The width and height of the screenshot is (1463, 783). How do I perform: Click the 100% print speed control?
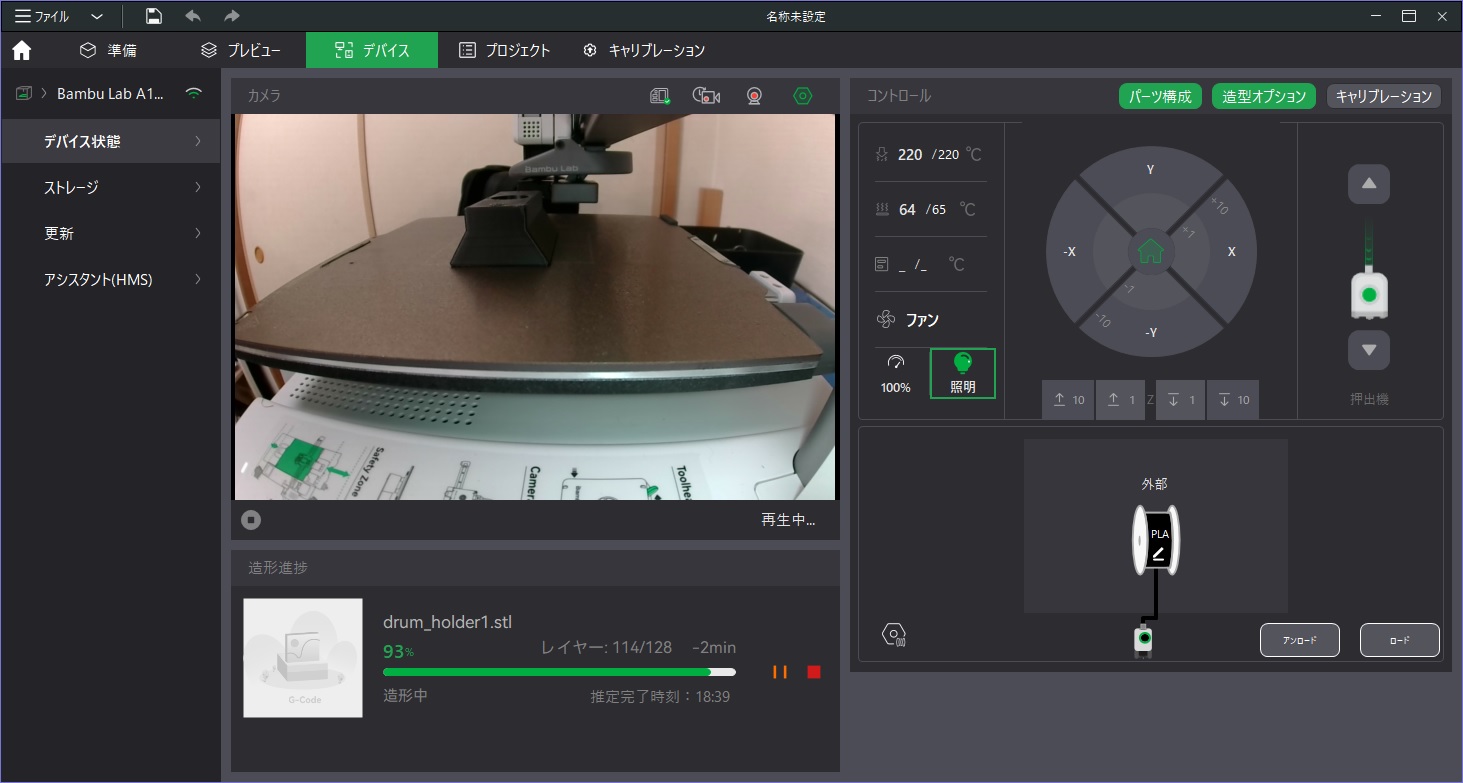point(895,373)
